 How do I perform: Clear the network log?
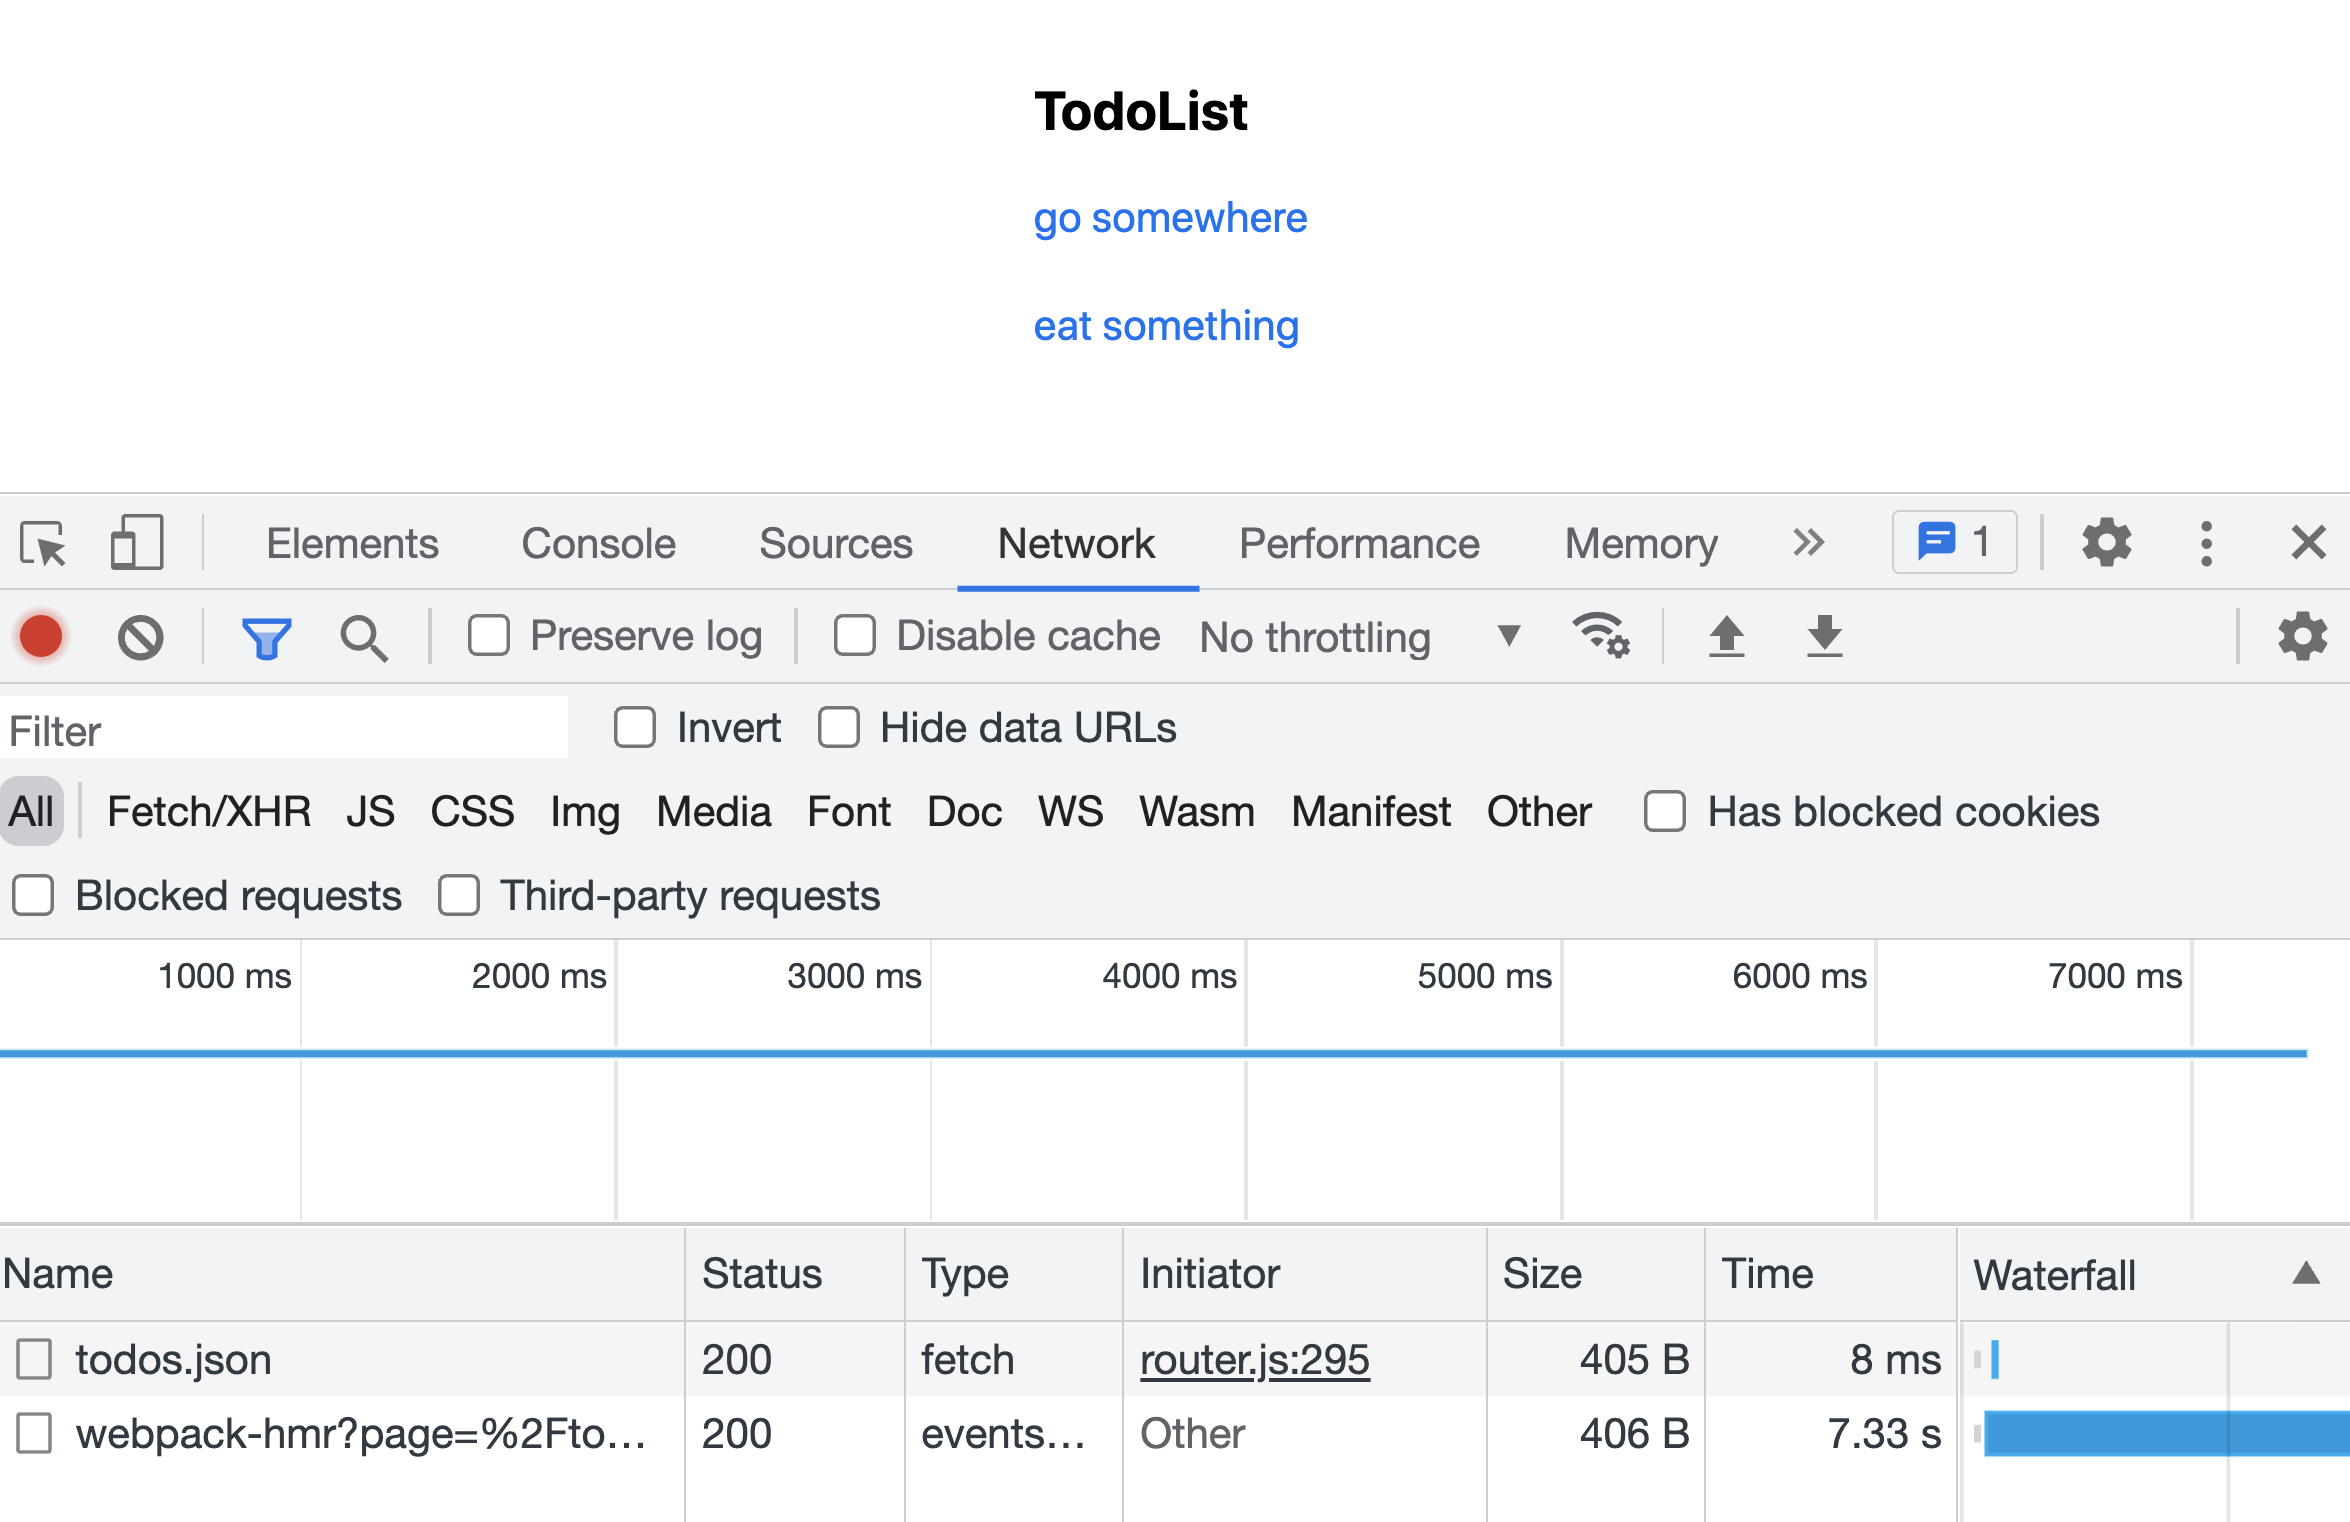click(140, 637)
